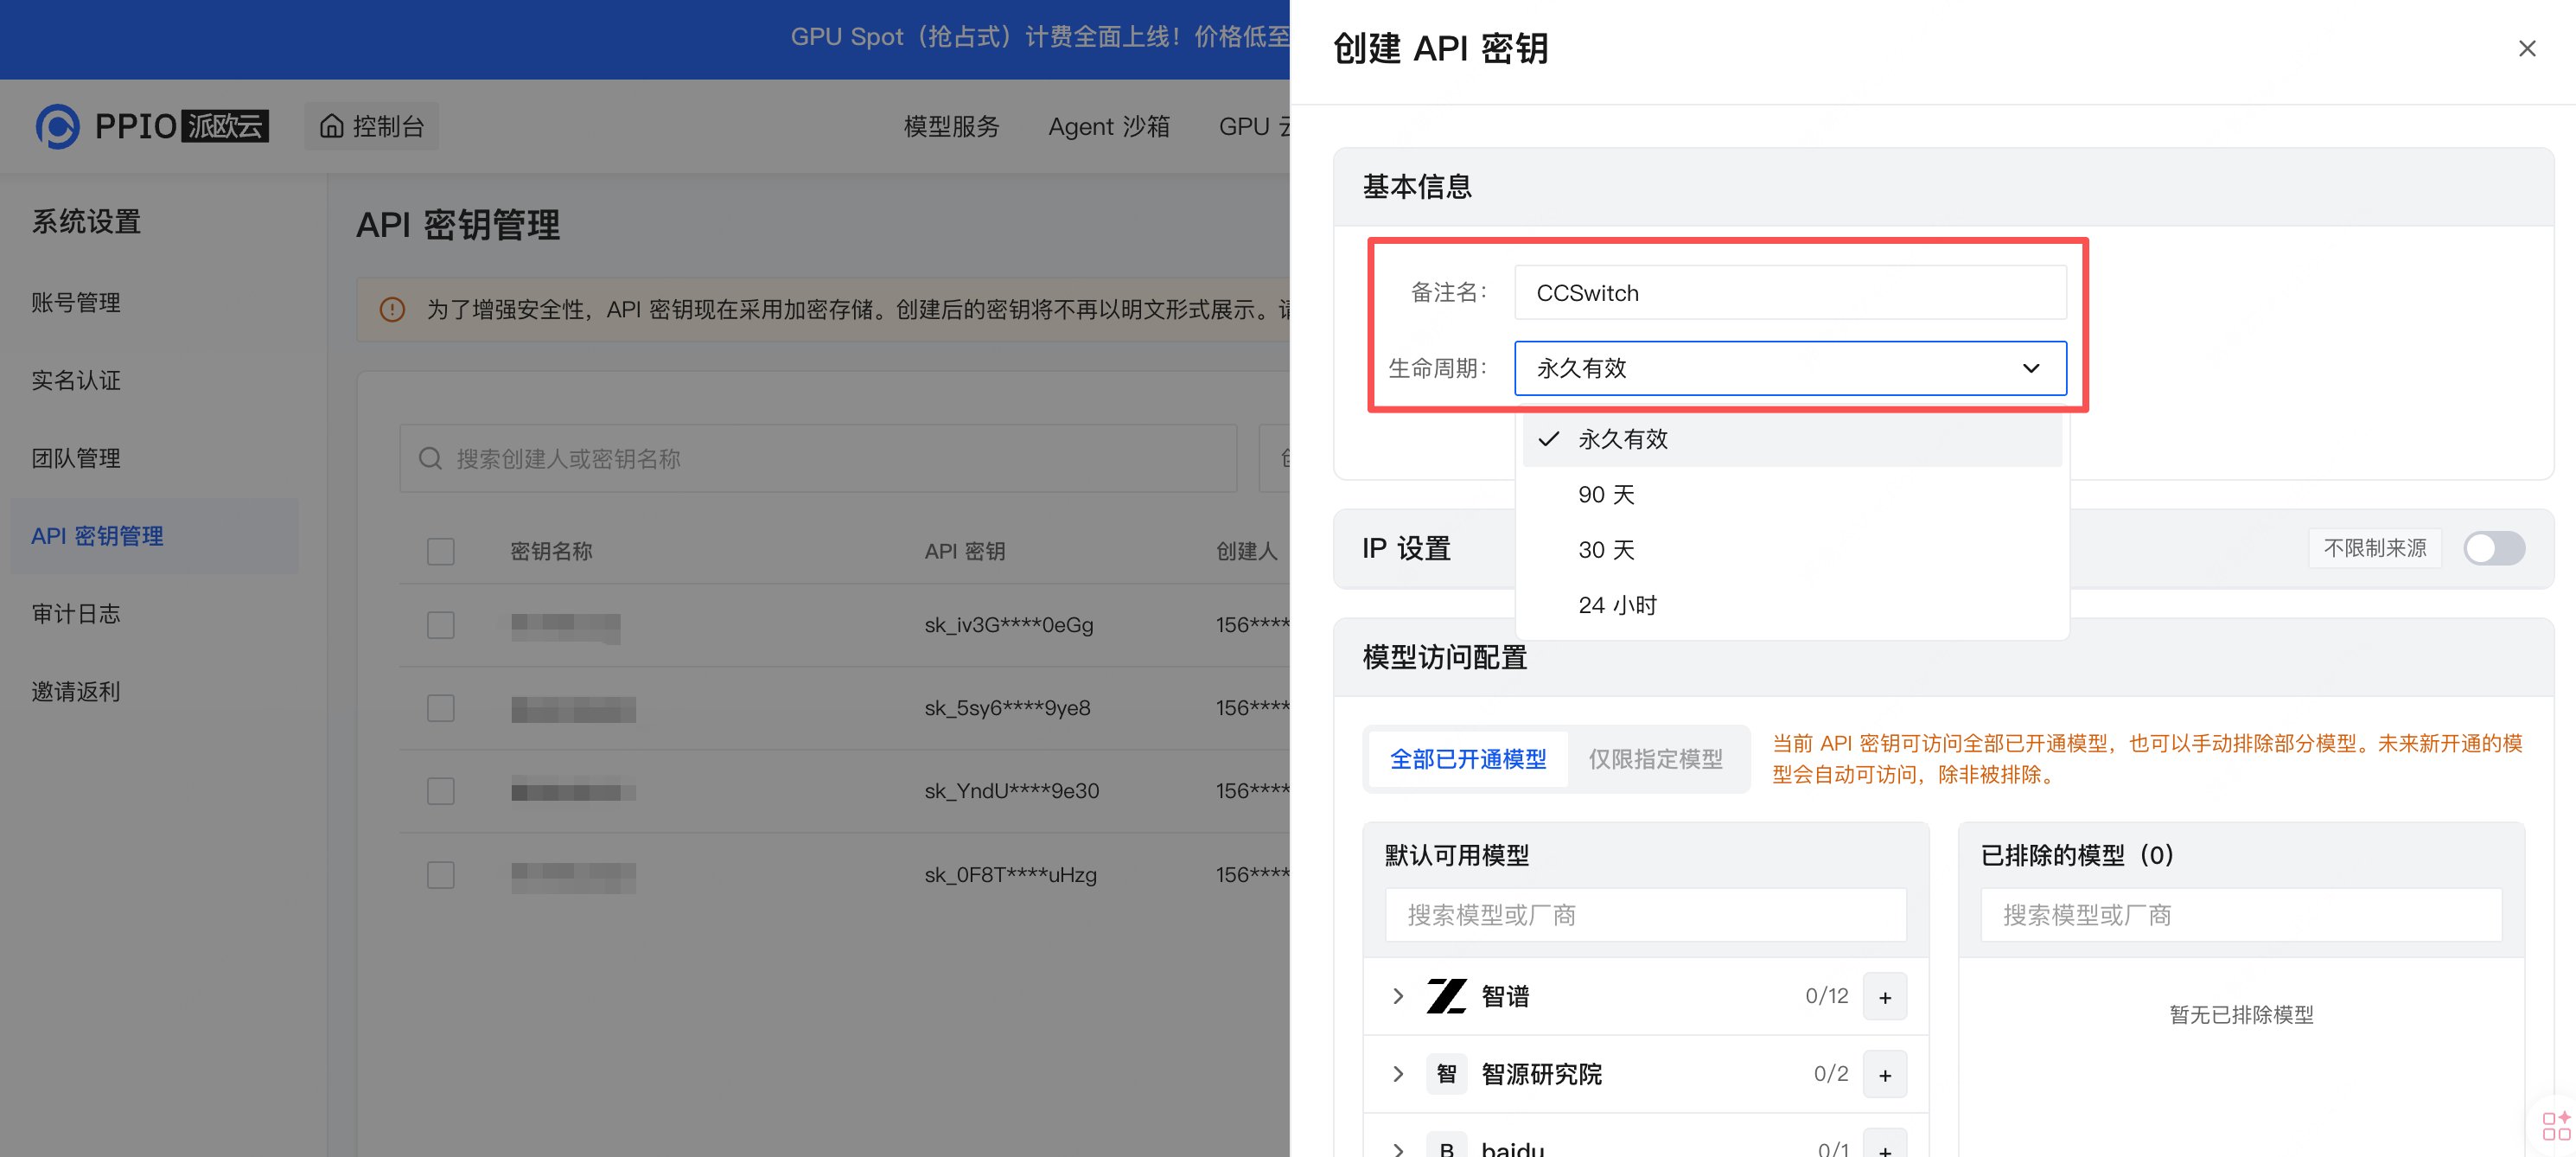This screenshot has height=1157, width=2576.
Task: Open Agent 沙箱 top menu
Action: (1109, 127)
